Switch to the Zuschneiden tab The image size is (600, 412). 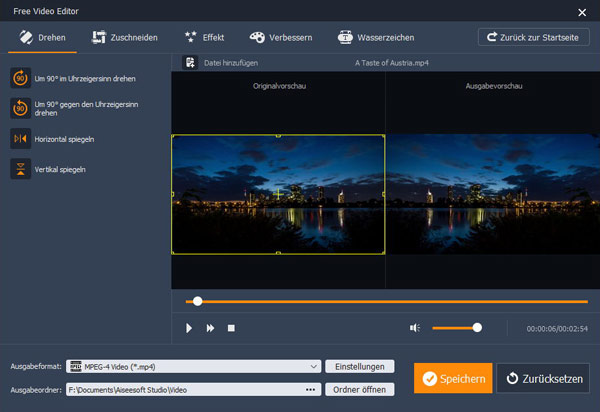tap(125, 37)
